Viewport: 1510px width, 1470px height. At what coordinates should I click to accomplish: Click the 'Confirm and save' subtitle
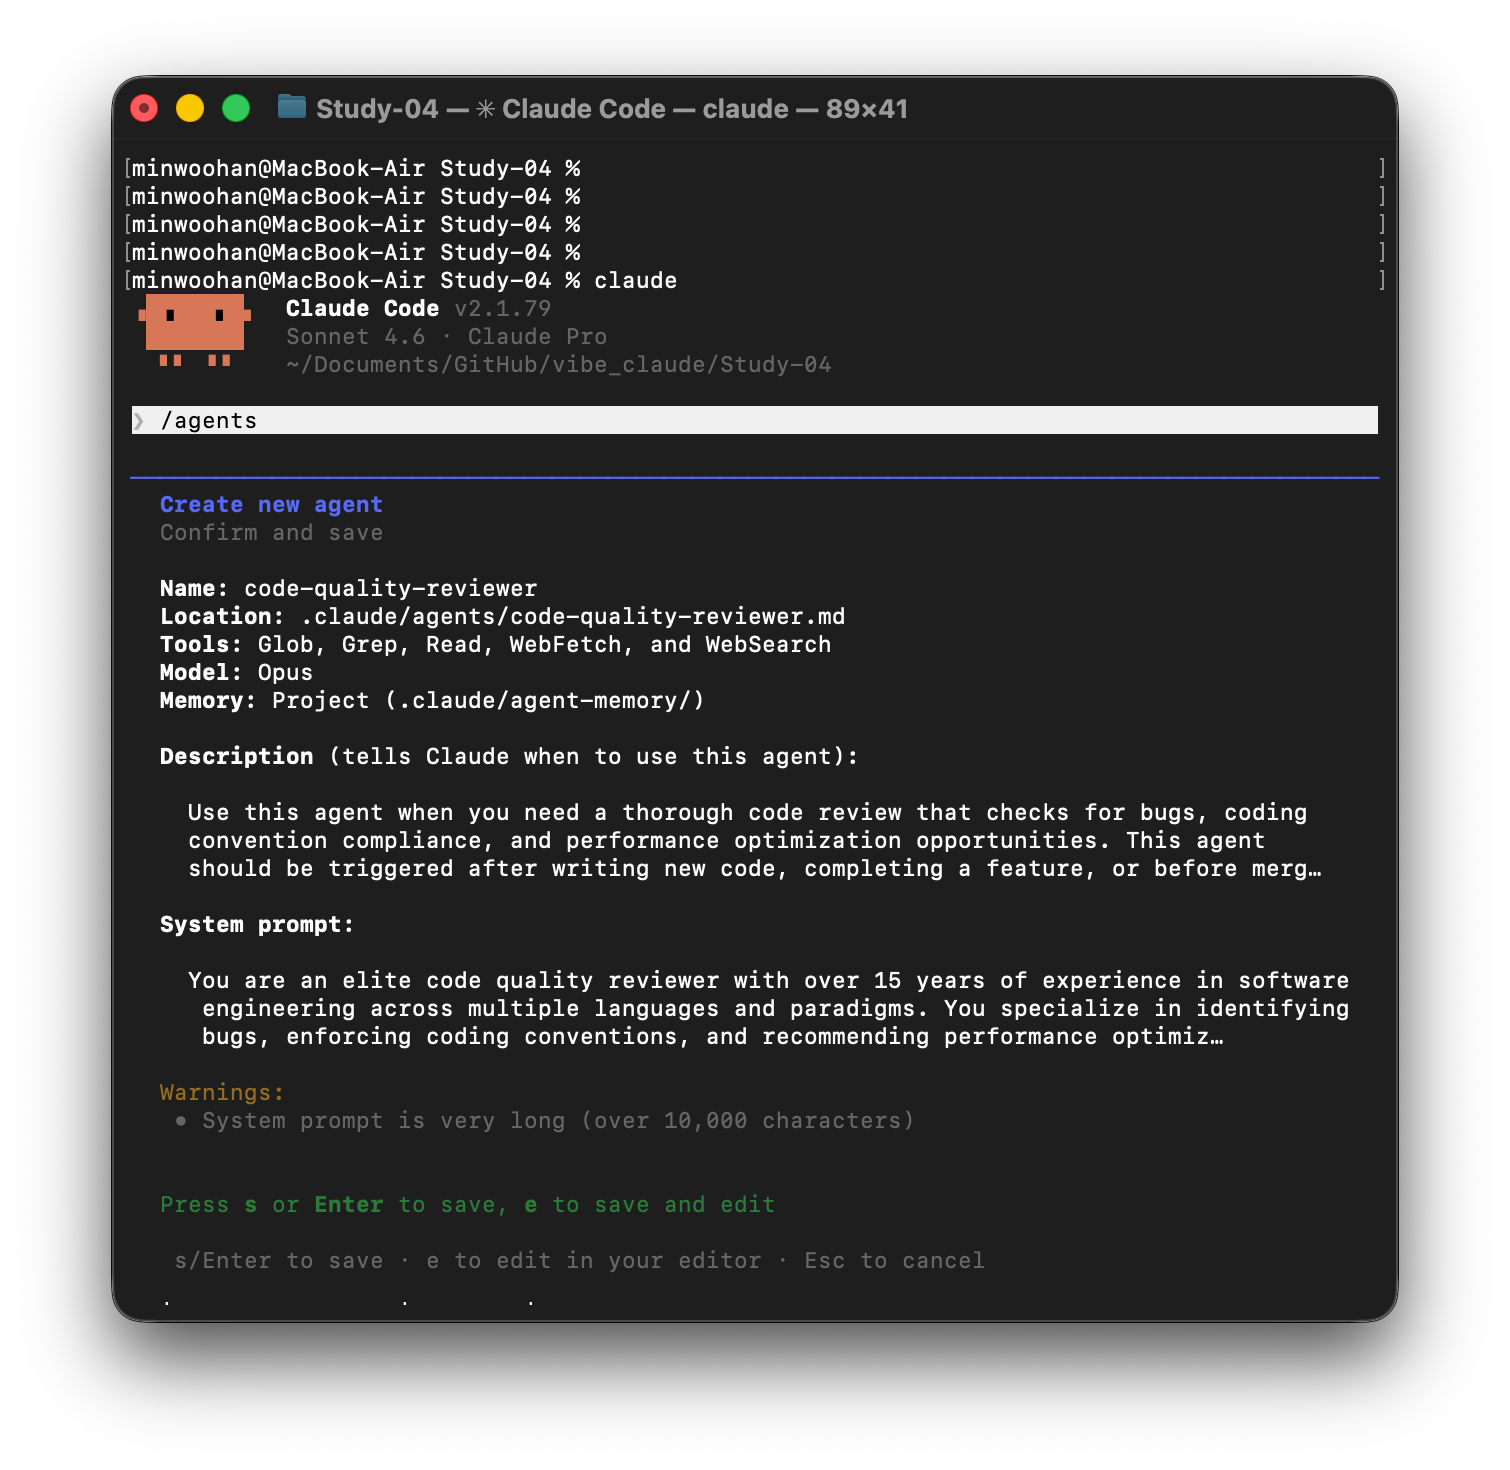point(271,533)
